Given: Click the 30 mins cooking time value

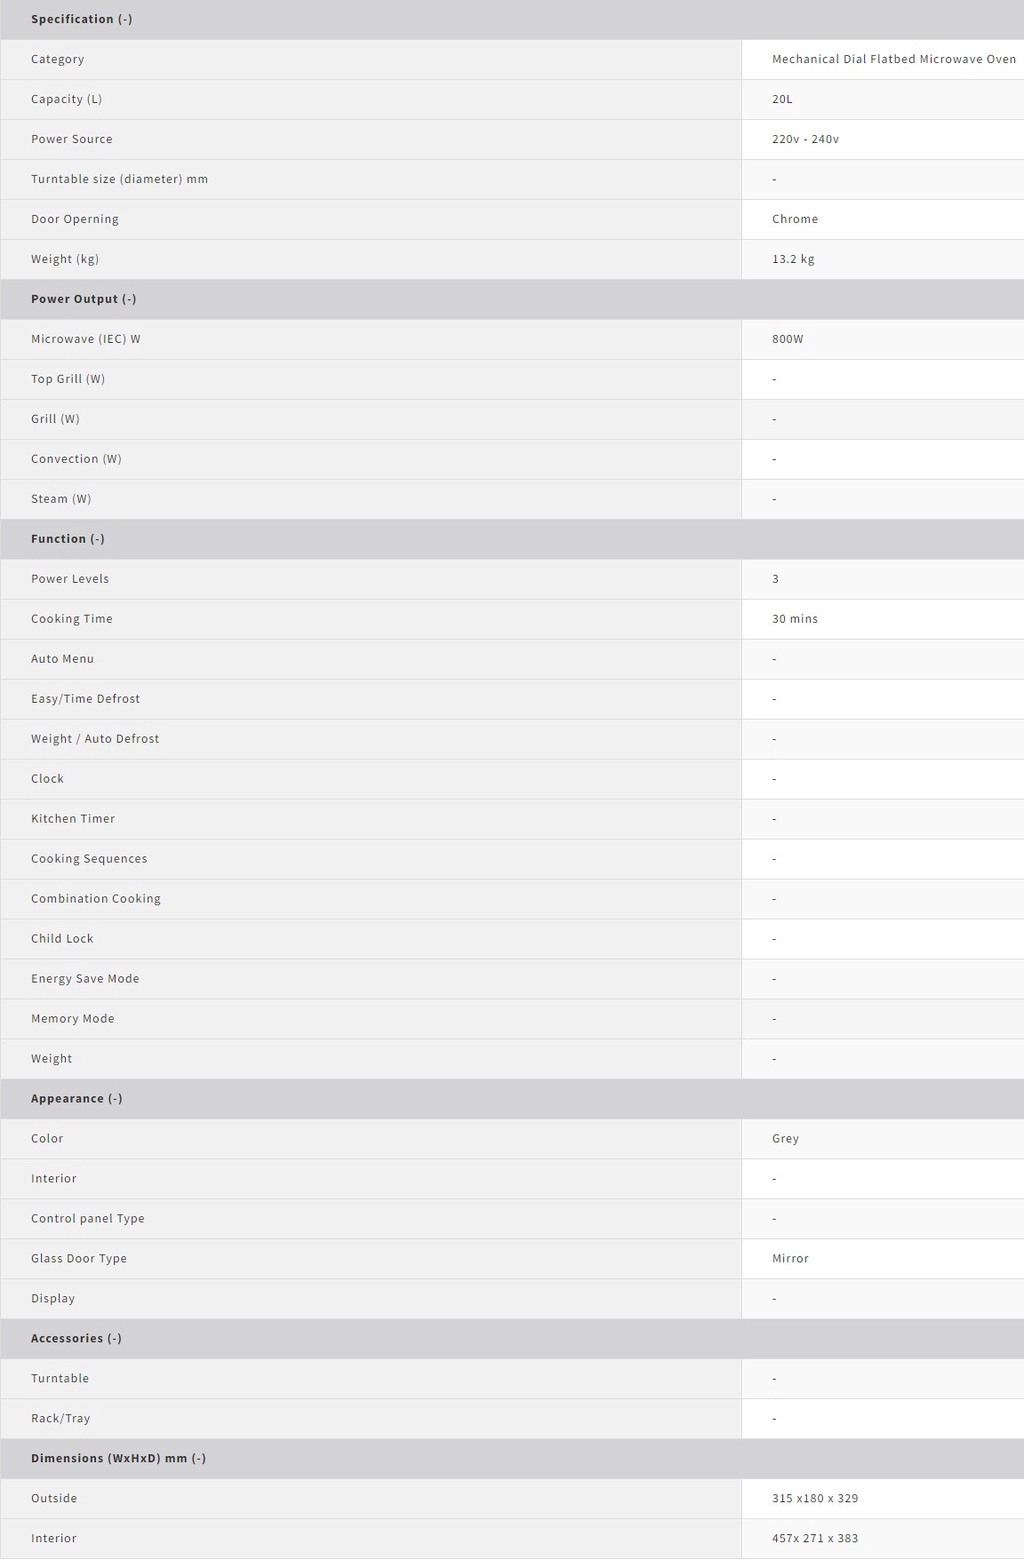Looking at the screenshot, I should coord(794,619).
